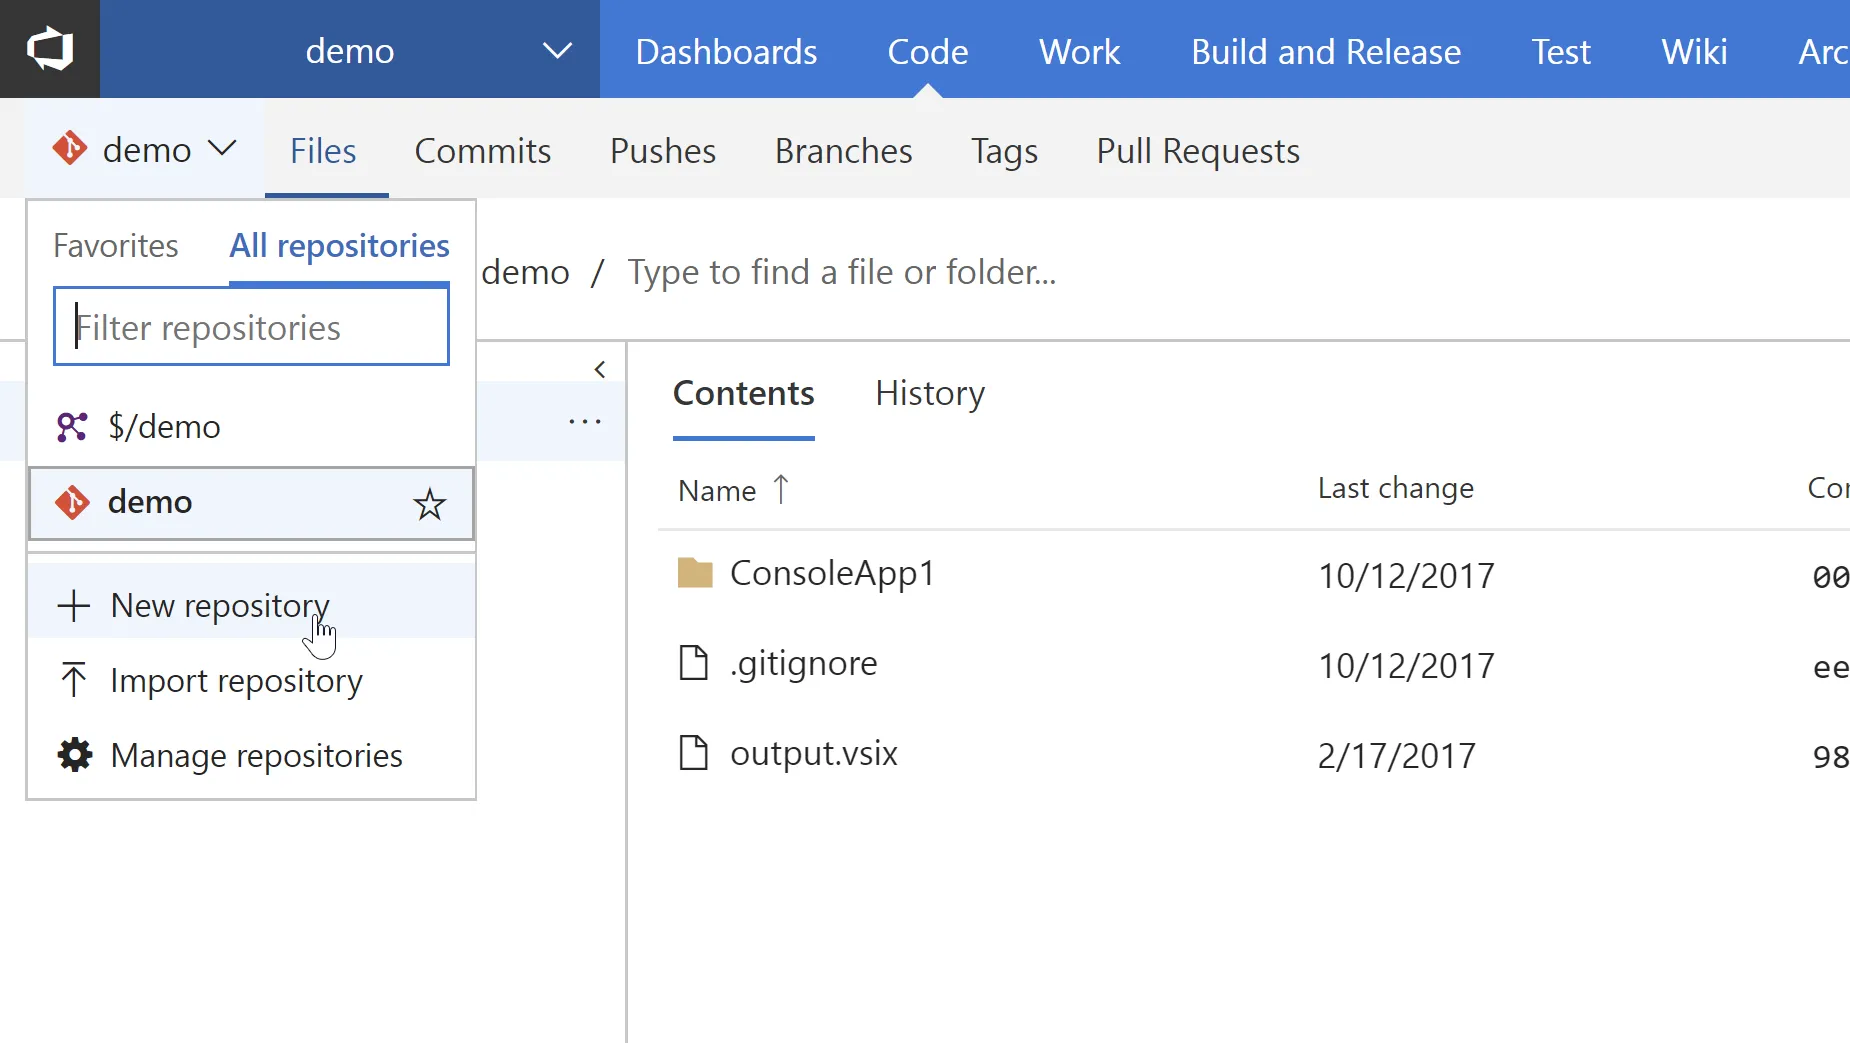Open the History tab
The image size is (1850, 1043).
[929, 394]
